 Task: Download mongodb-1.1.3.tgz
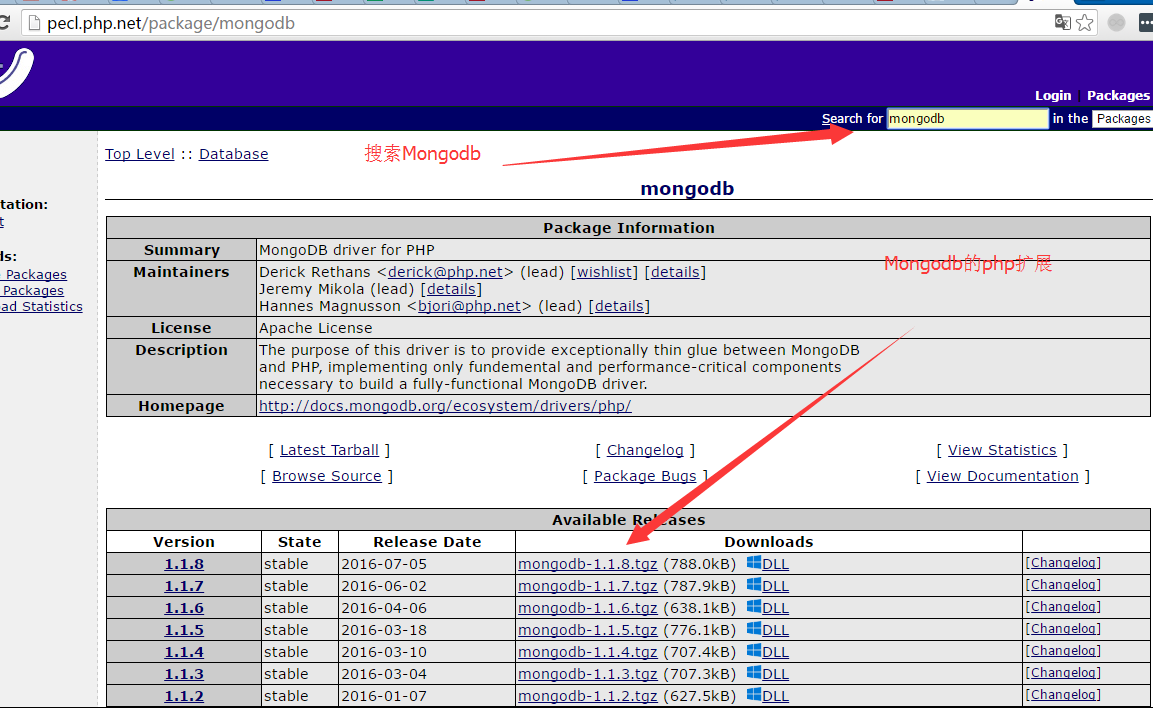(x=588, y=674)
